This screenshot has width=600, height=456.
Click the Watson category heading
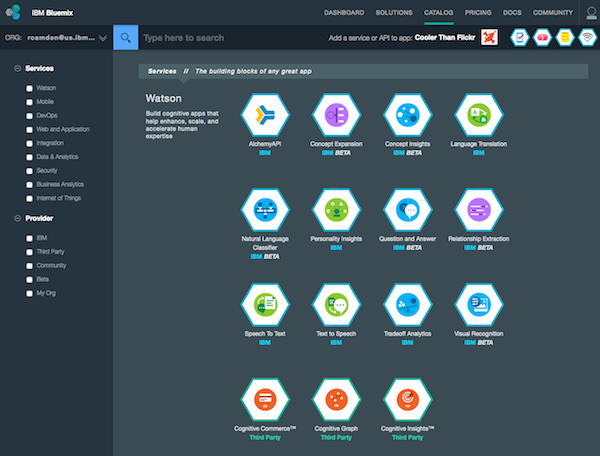[163, 98]
